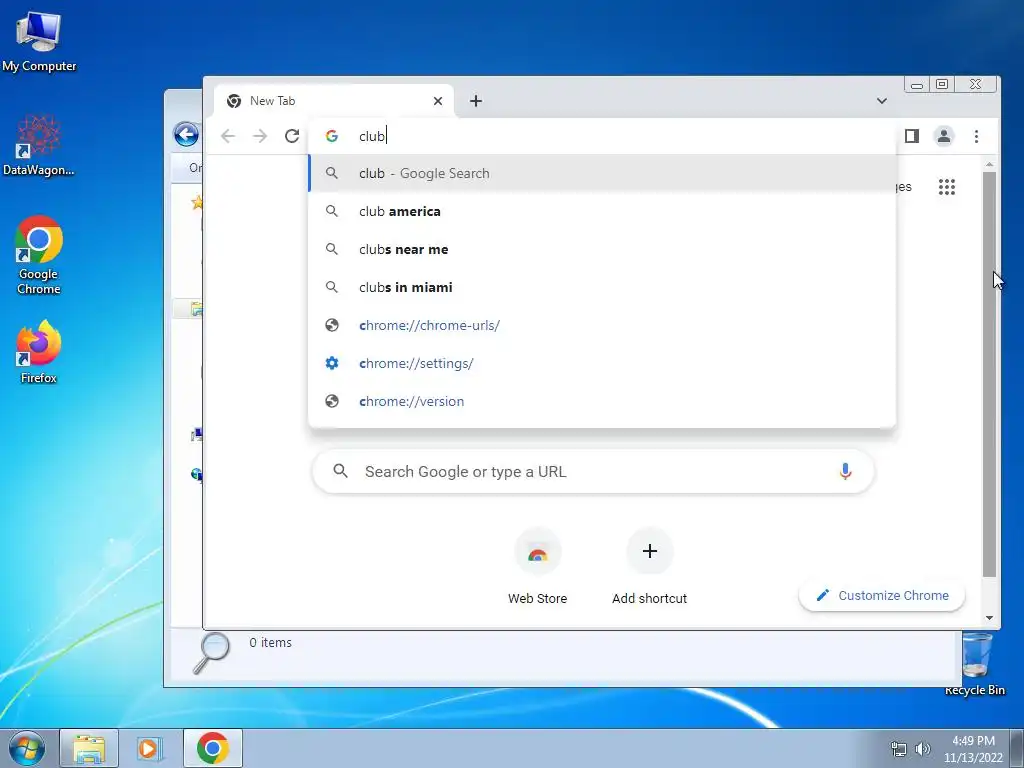Image resolution: width=1024 pixels, height=768 pixels.
Task: Expand the tab search chevron
Action: tap(882, 101)
